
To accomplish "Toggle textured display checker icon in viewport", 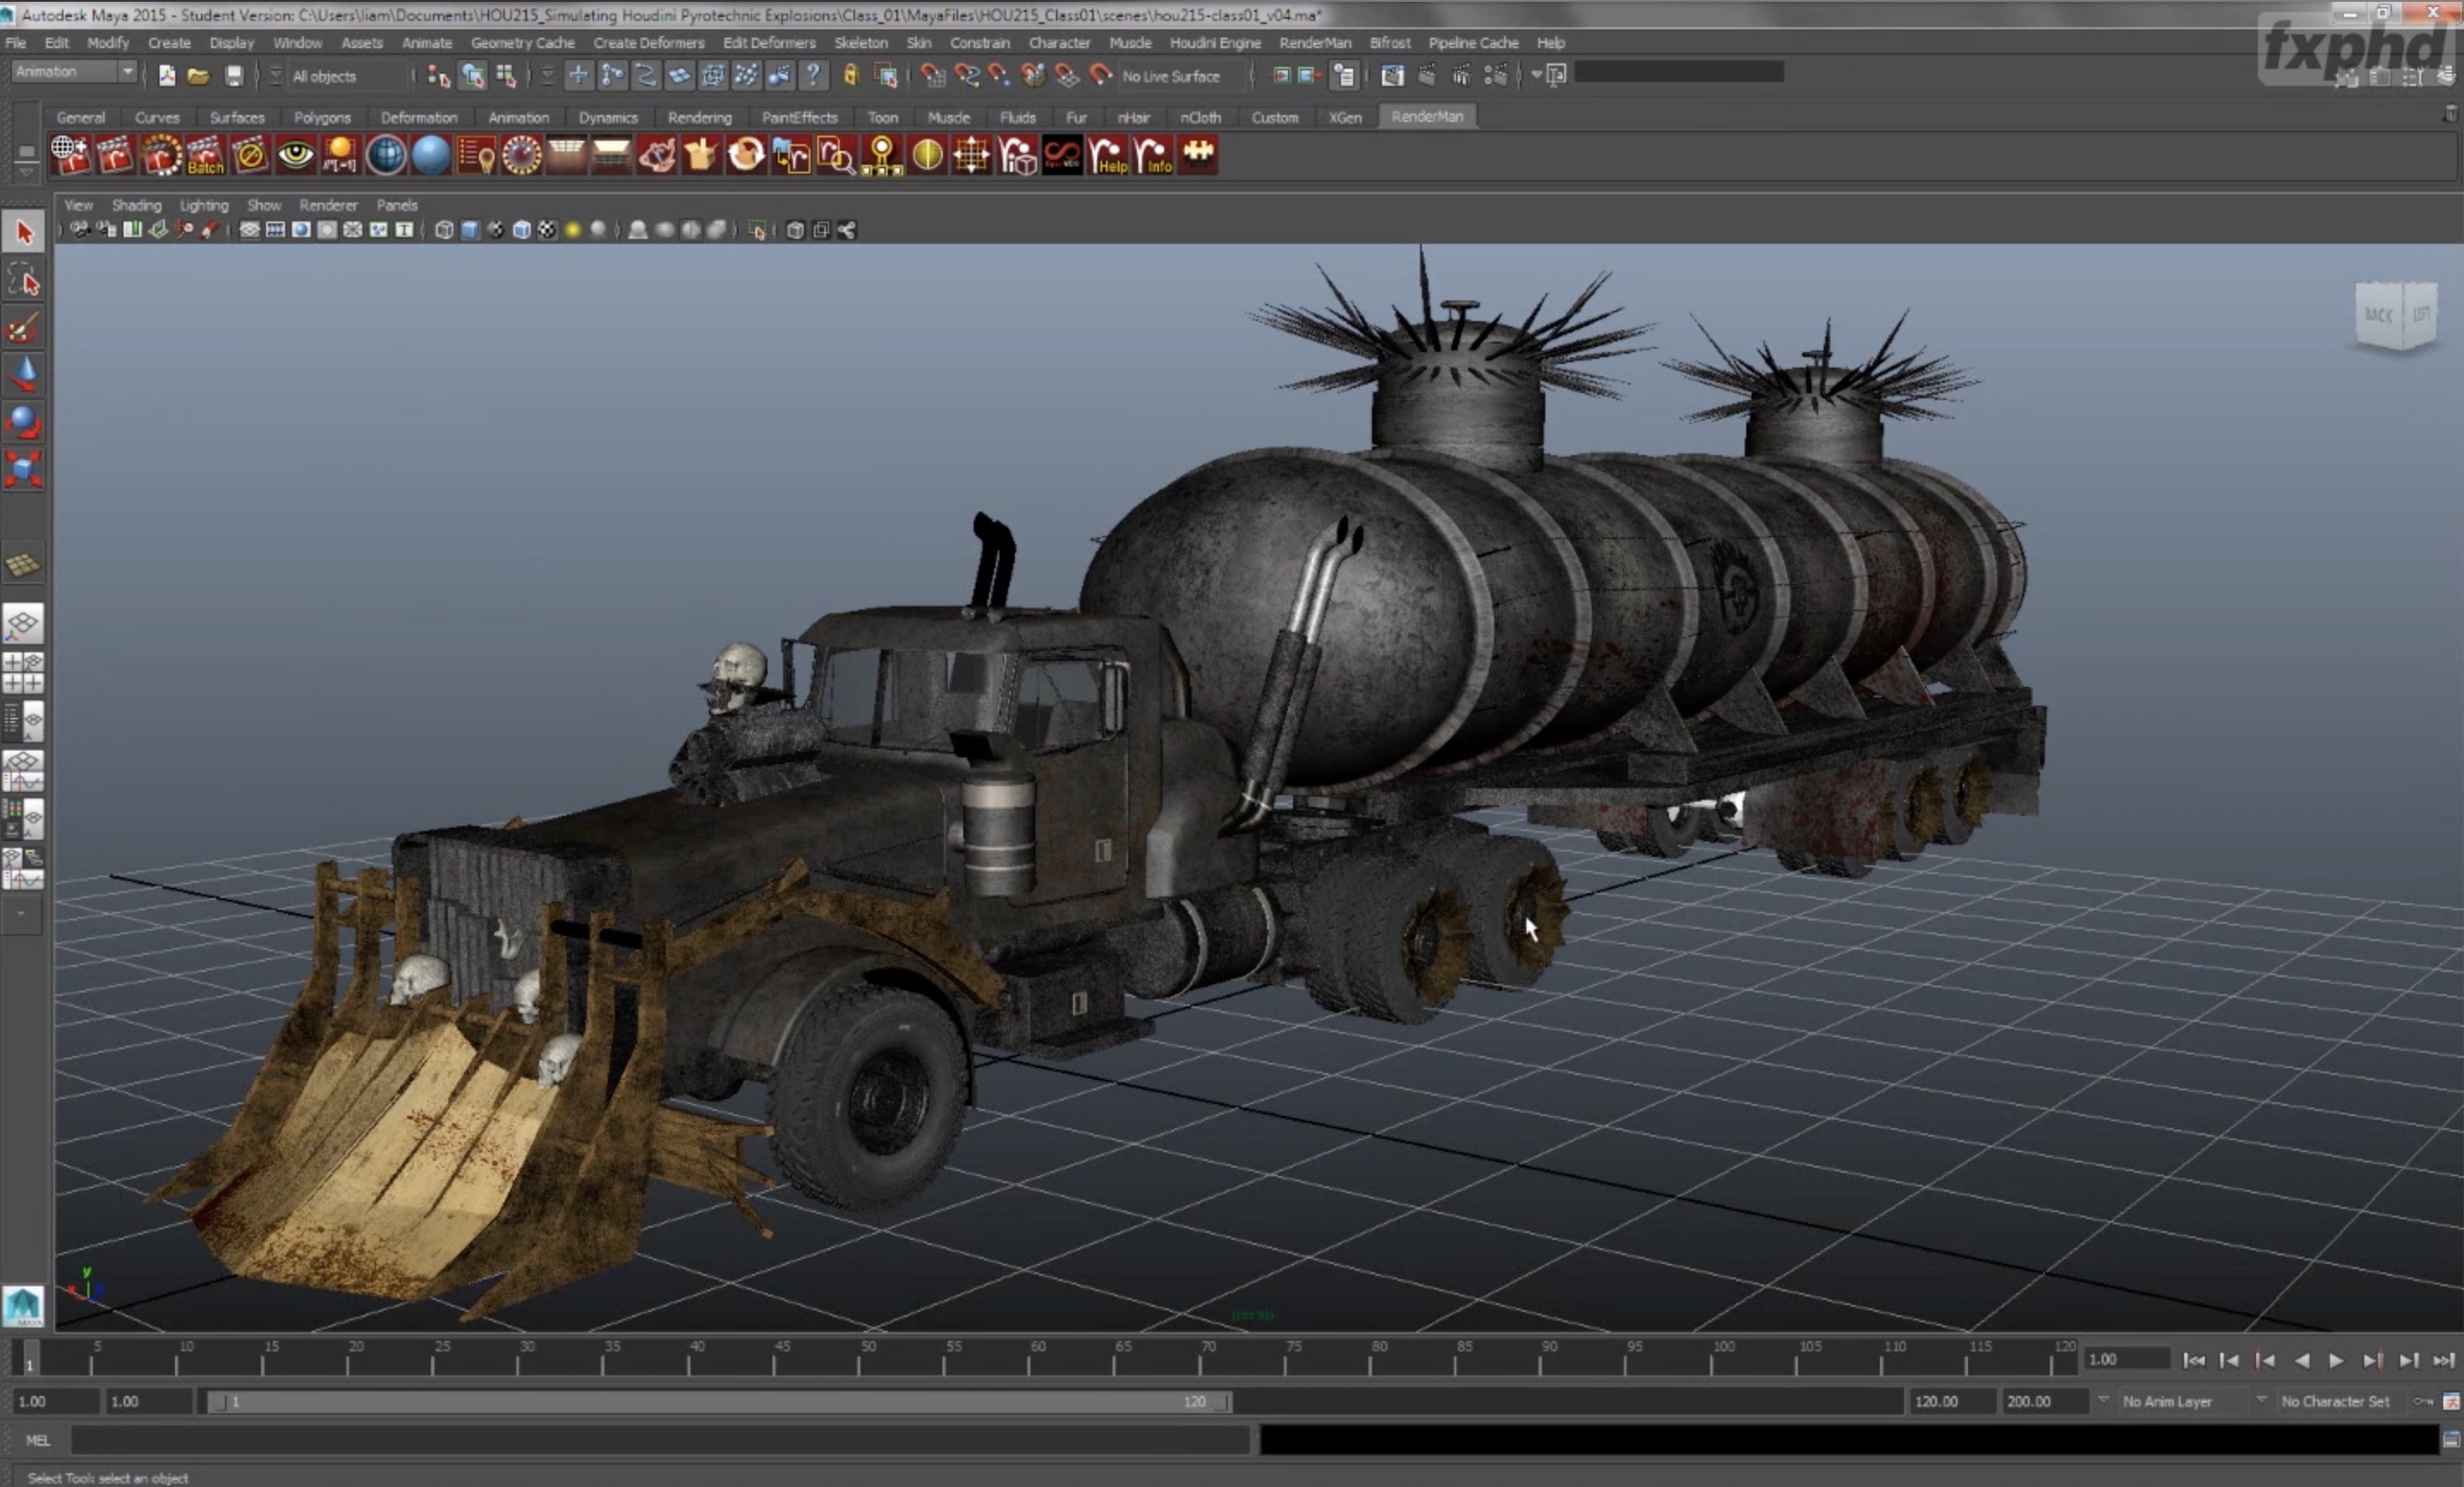I will pos(547,231).
